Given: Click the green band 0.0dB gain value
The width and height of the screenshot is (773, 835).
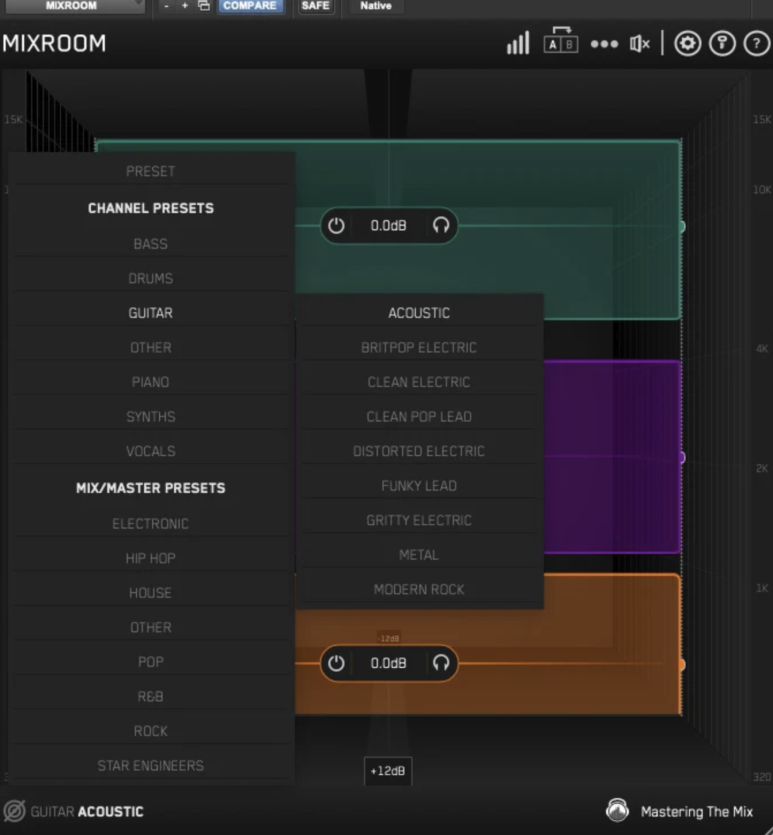Looking at the screenshot, I should click(x=389, y=226).
